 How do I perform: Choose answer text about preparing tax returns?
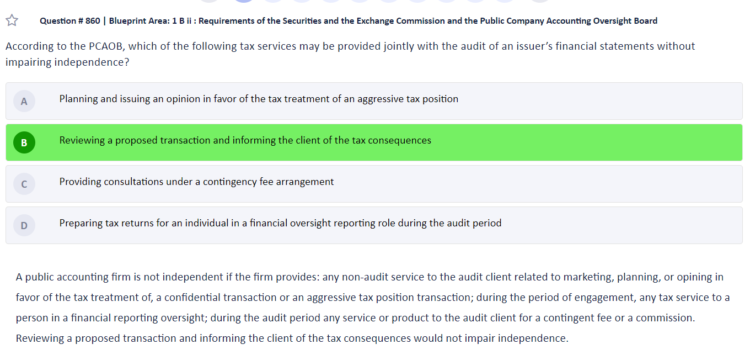[280, 223]
